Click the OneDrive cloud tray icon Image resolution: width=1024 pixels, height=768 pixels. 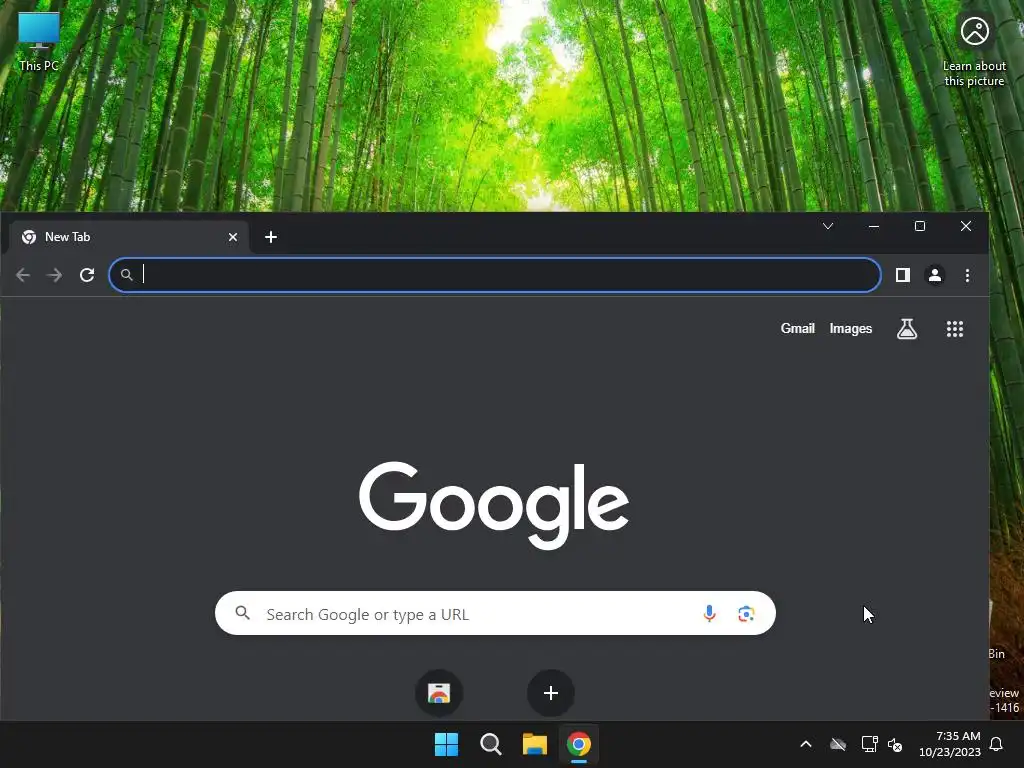coord(838,744)
